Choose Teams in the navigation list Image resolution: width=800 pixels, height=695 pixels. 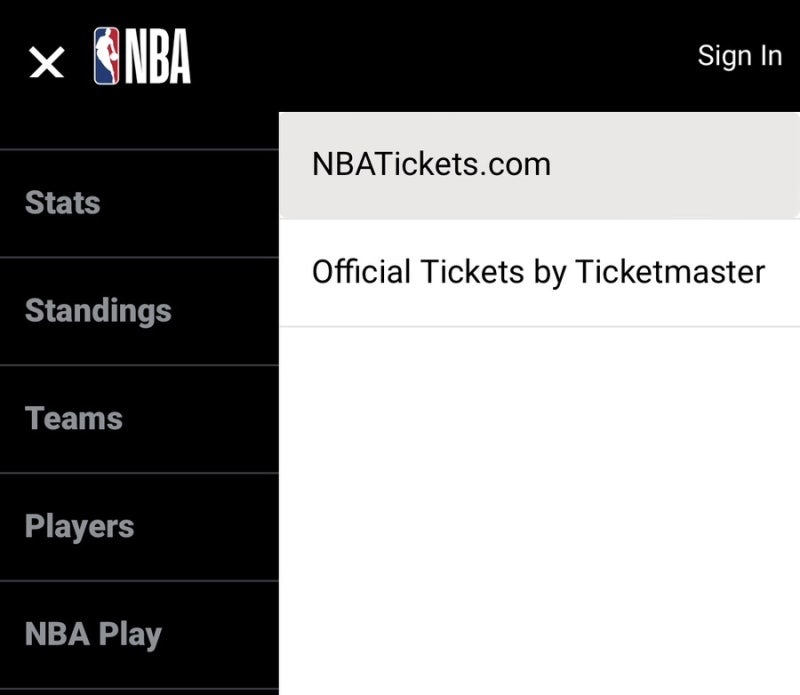click(74, 418)
